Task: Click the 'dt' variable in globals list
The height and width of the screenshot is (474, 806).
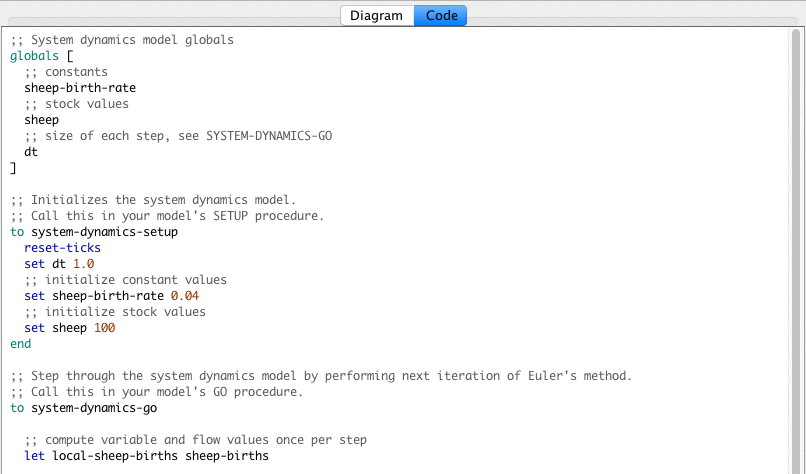Action: (x=31, y=152)
